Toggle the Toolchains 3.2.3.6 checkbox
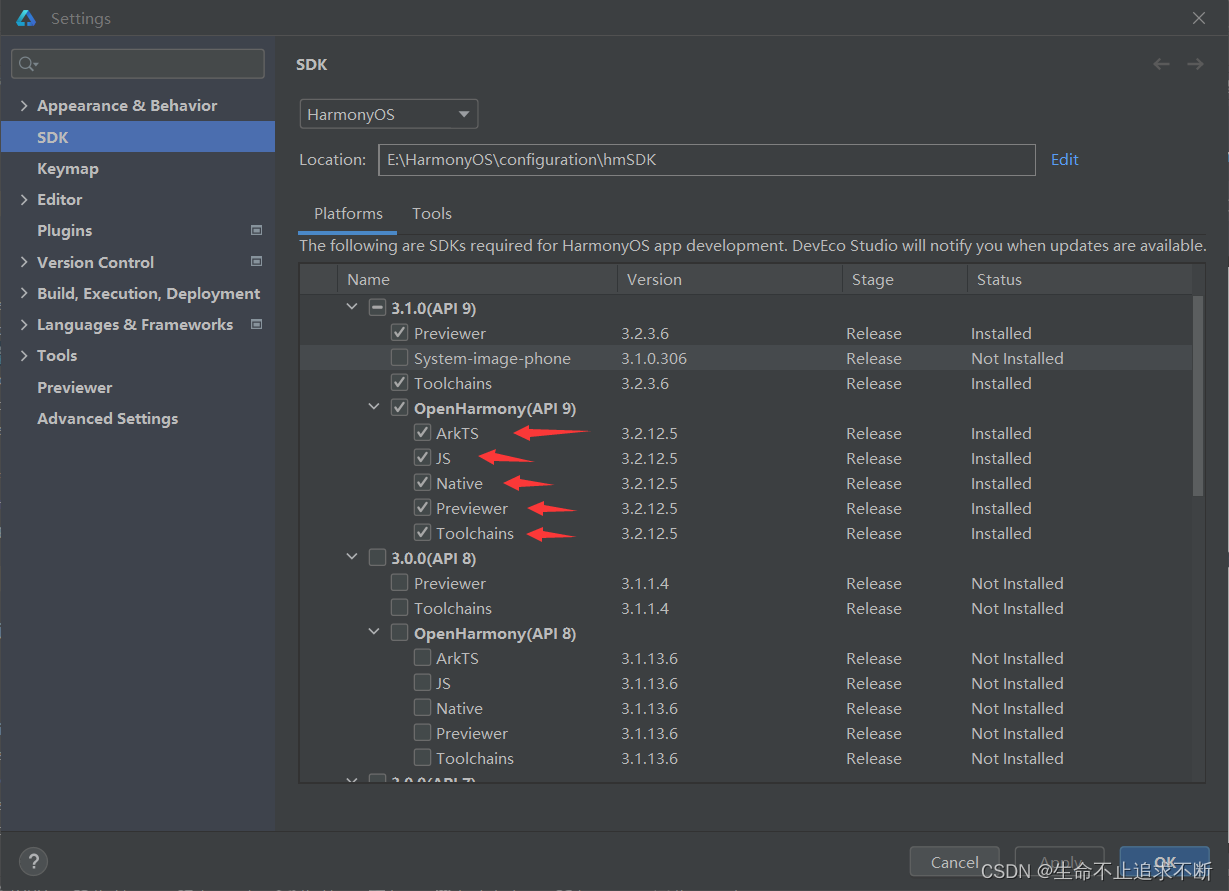Viewport: 1229px width, 891px height. pos(399,383)
